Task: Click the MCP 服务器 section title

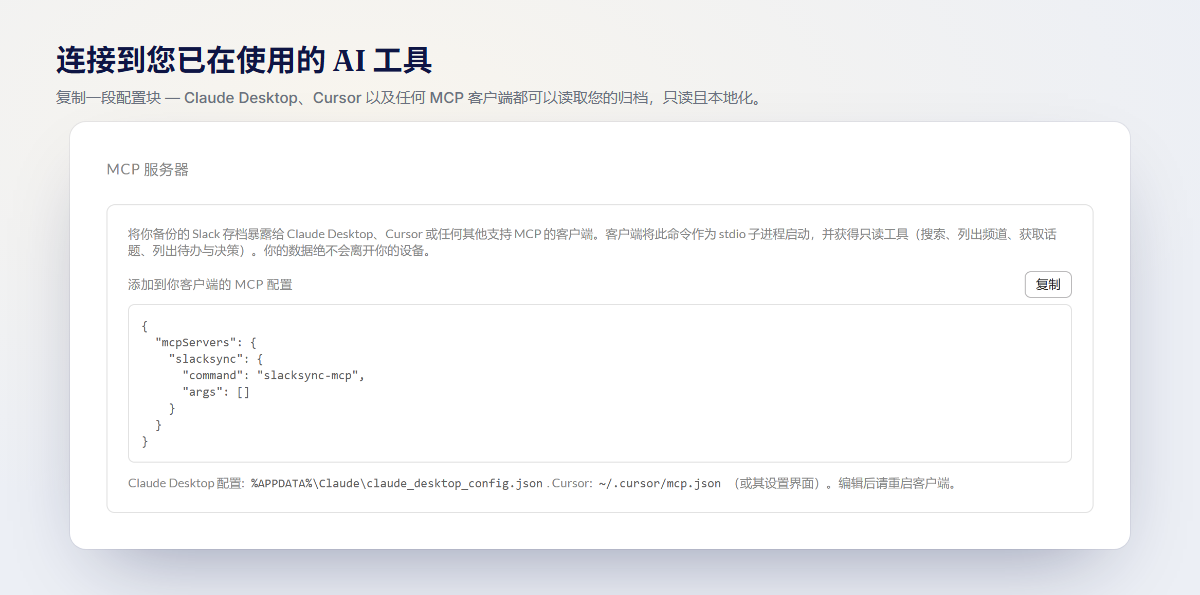Action: click(148, 170)
